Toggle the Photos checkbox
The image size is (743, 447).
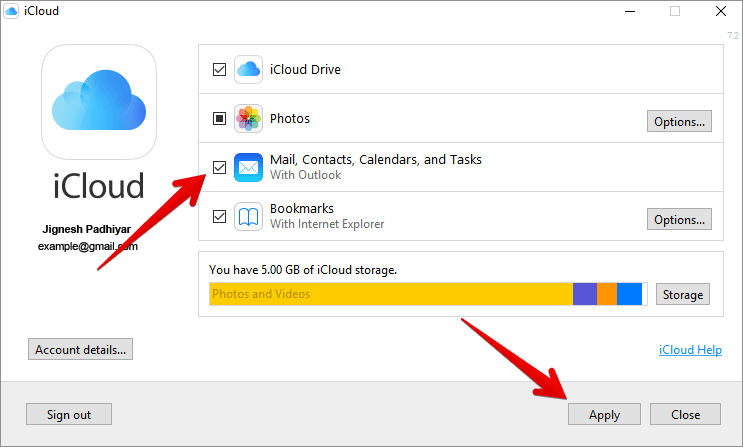click(x=219, y=119)
